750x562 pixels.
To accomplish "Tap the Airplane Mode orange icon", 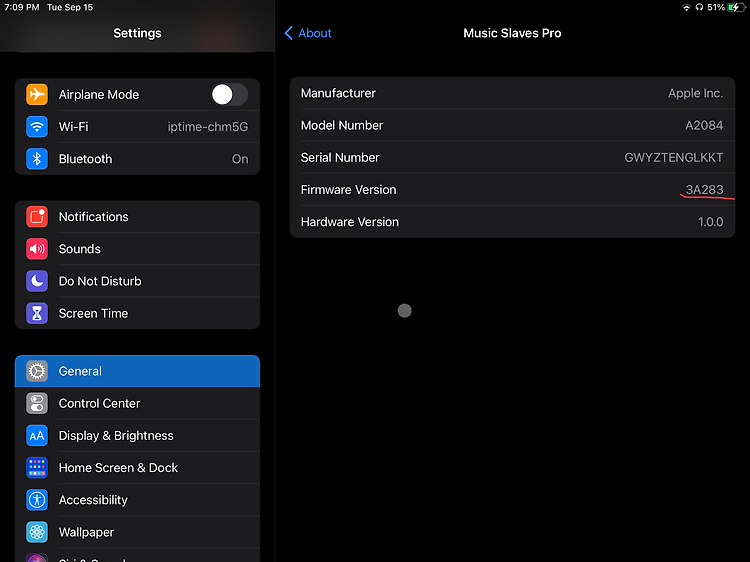I will pyautogui.click(x=37, y=94).
